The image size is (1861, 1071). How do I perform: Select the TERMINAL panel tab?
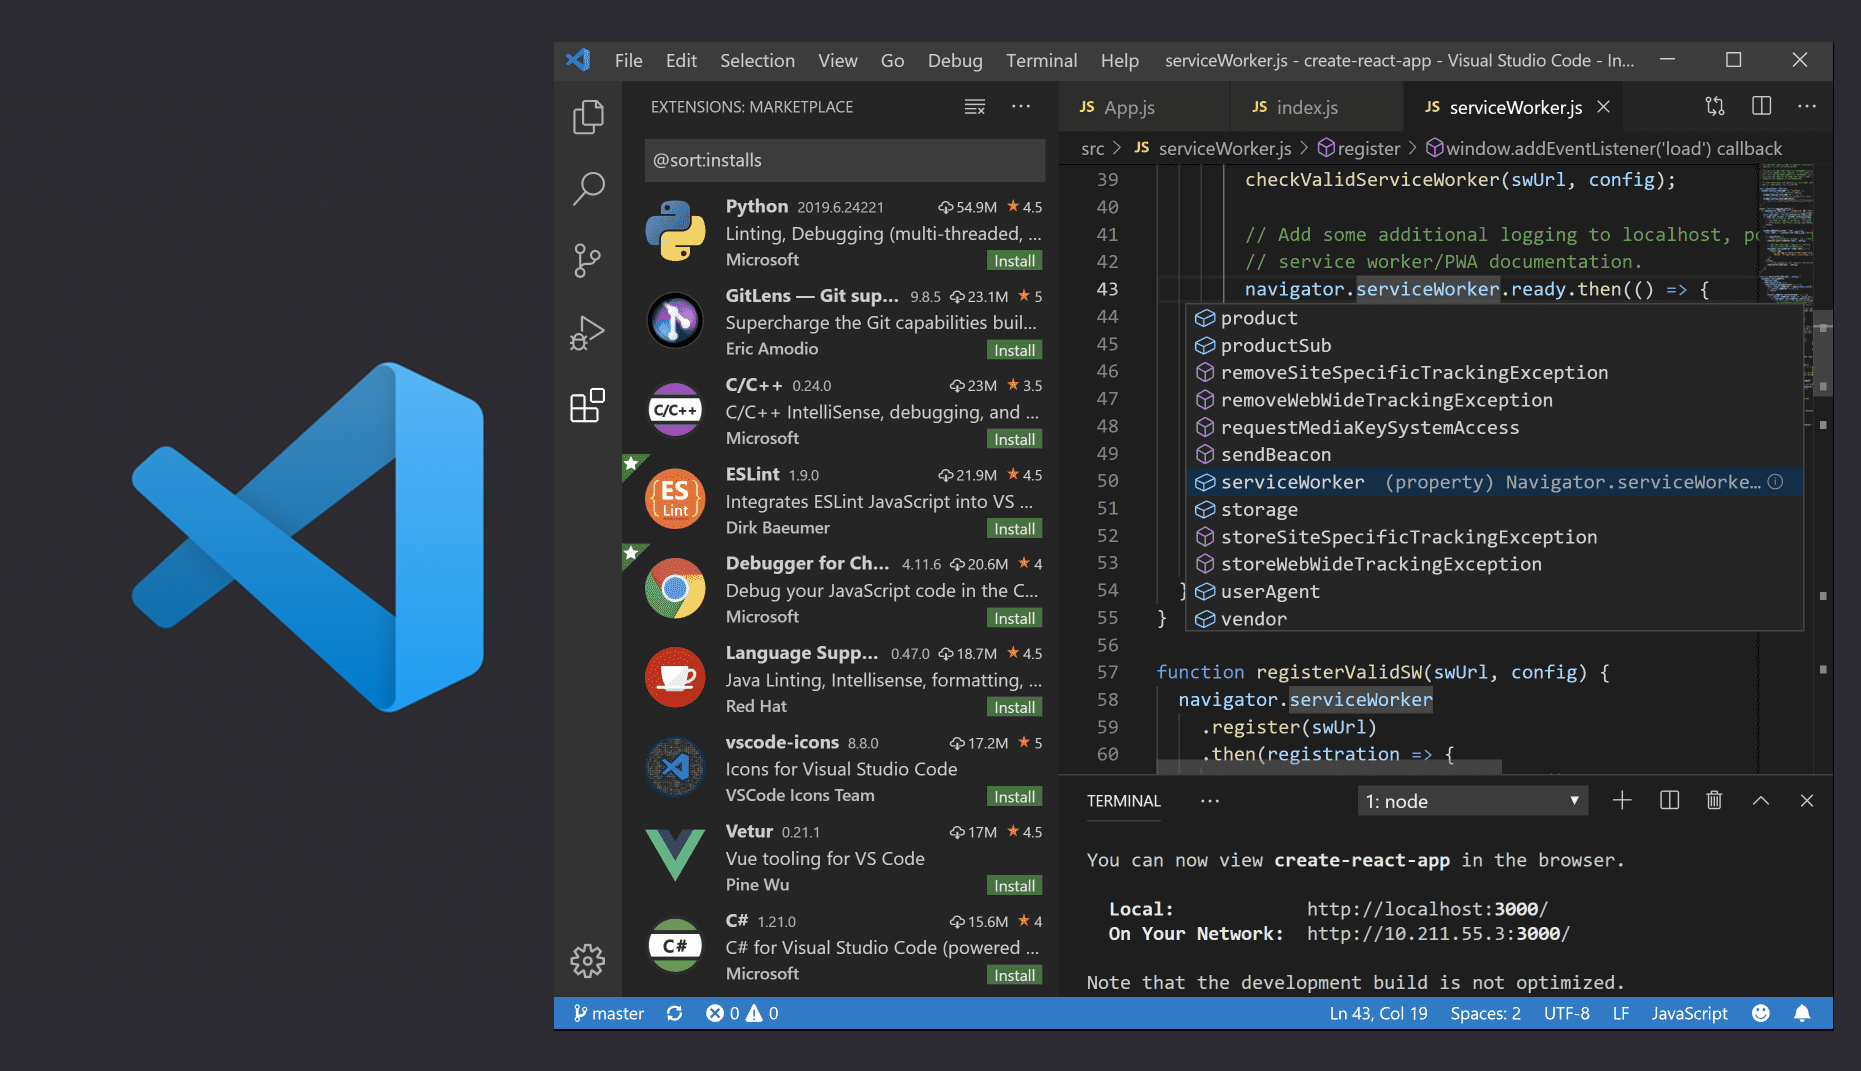pyautogui.click(x=1124, y=801)
